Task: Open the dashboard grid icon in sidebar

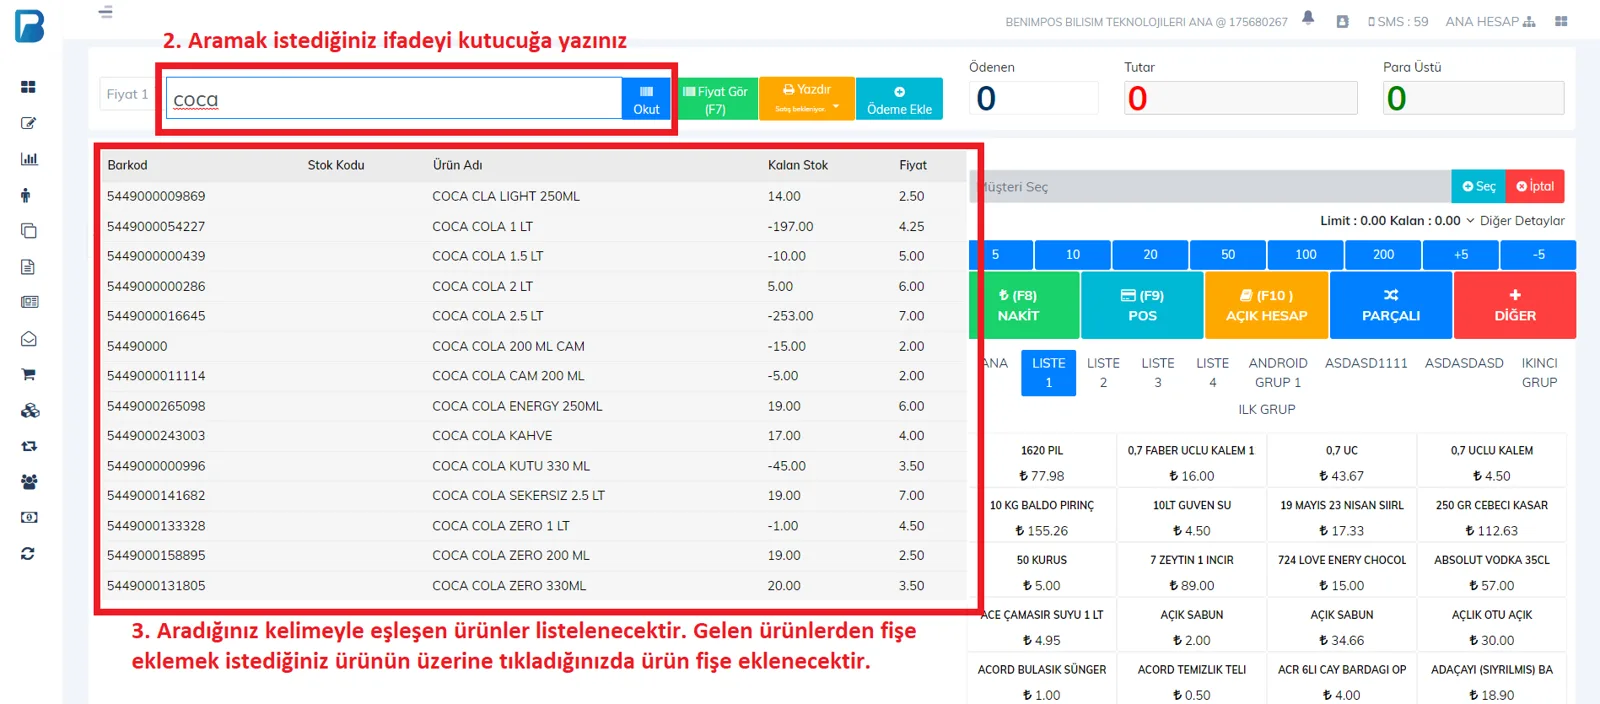Action: tap(28, 87)
